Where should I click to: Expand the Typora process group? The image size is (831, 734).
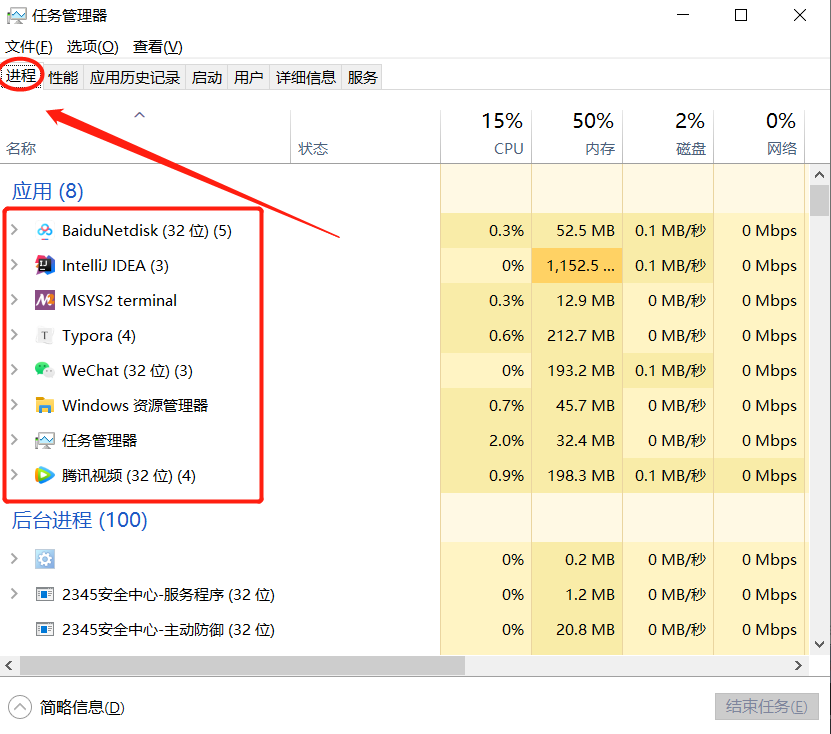coord(15,335)
